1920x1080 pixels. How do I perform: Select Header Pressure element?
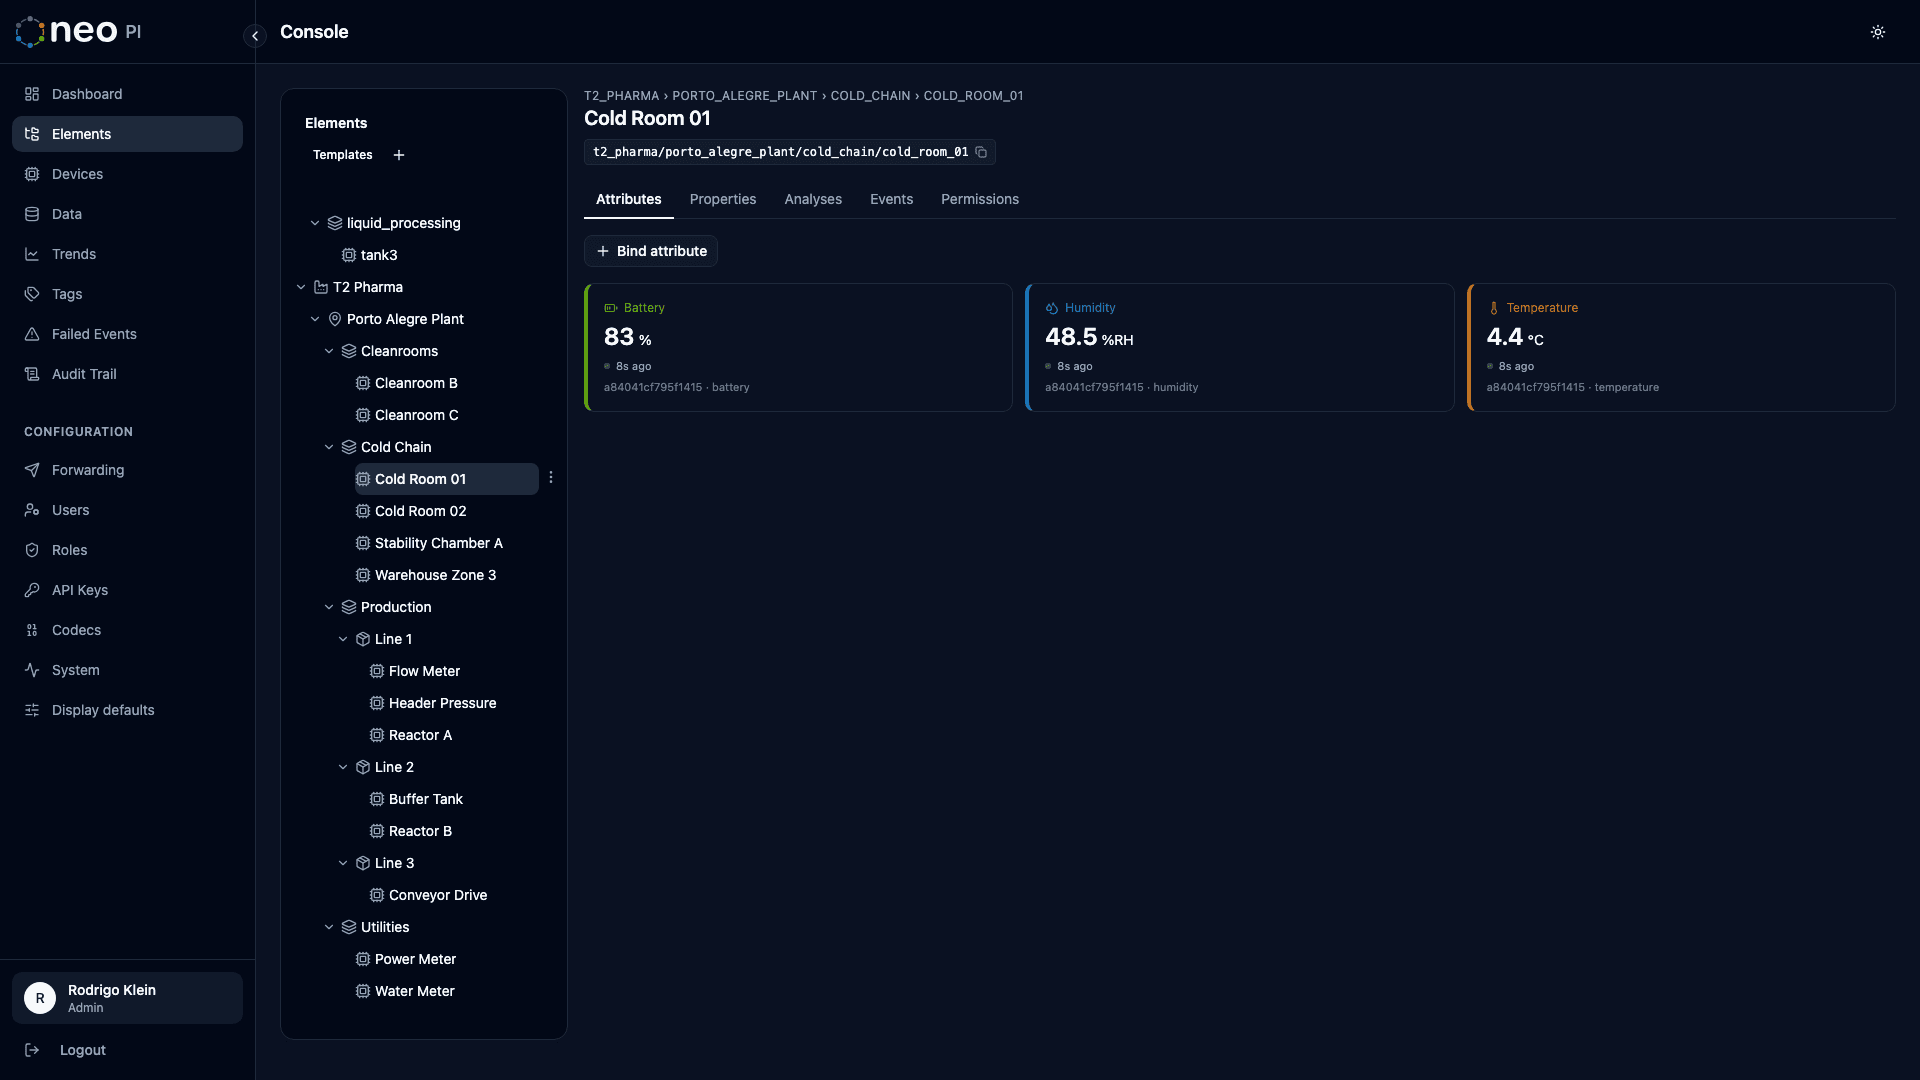(442, 703)
